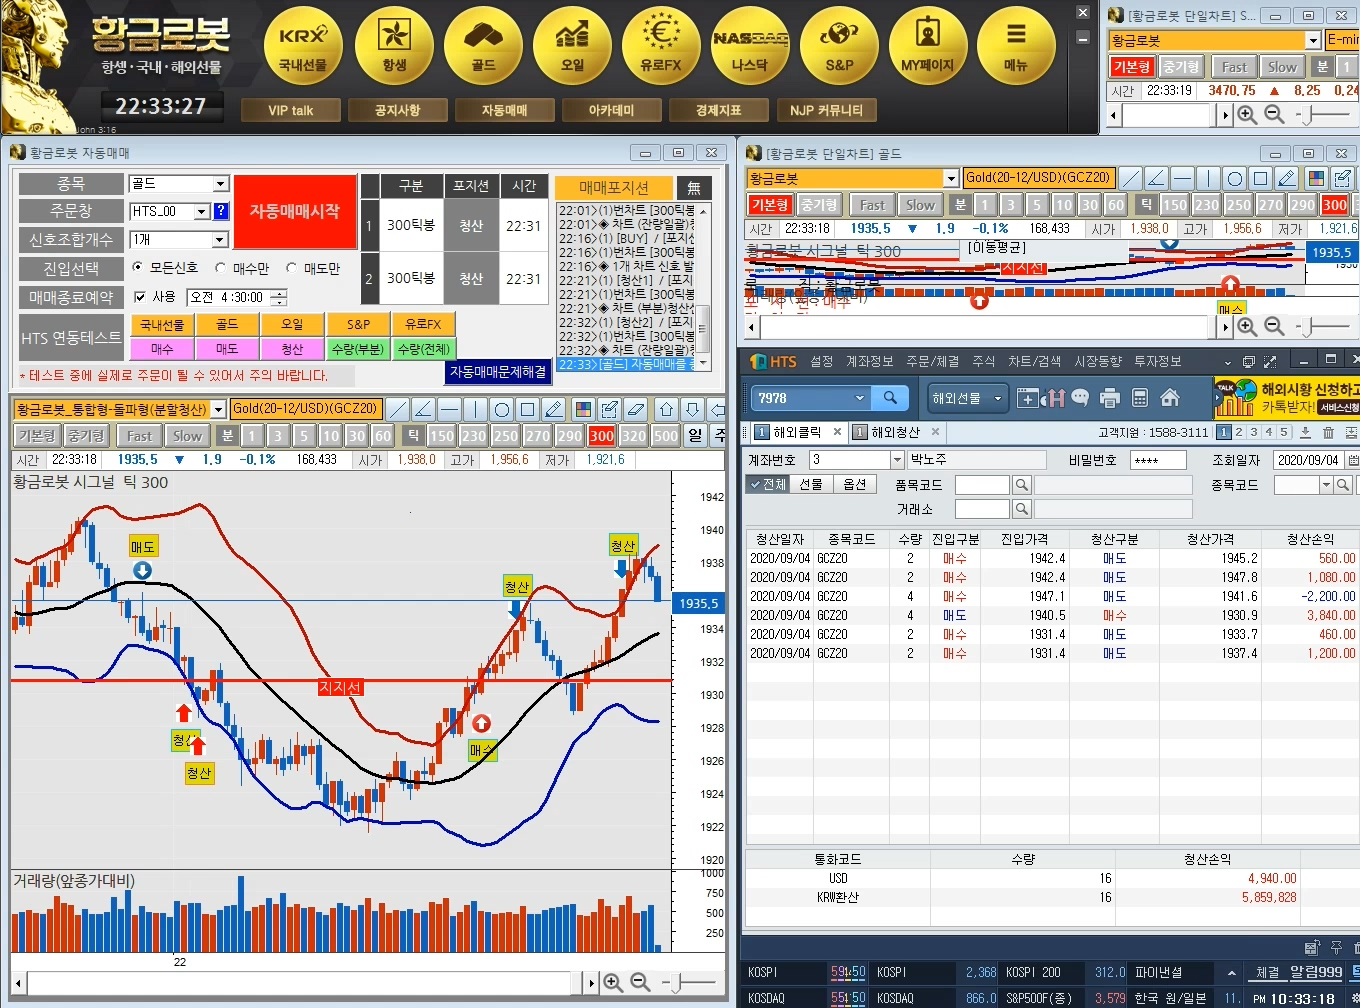
Task: Click blue question mark help icon
Action: pyautogui.click(x=221, y=211)
